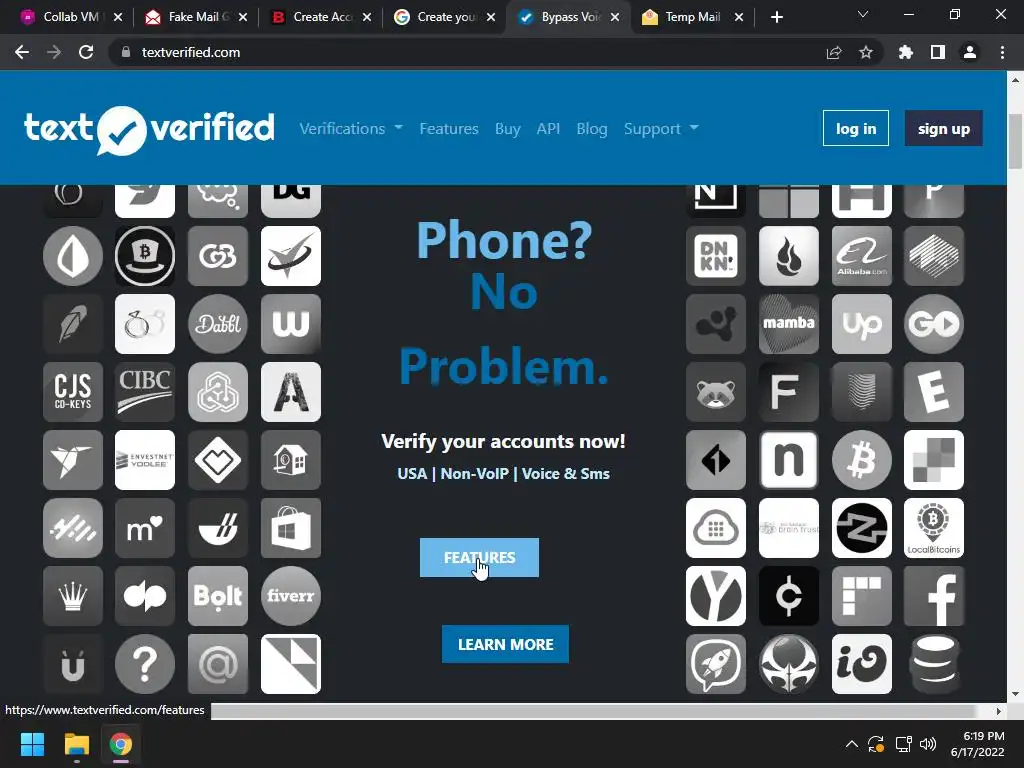Select the Microsoft Store bag icon
The image size is (1024, 768).
pyautogui.click(x=291, y=528)
